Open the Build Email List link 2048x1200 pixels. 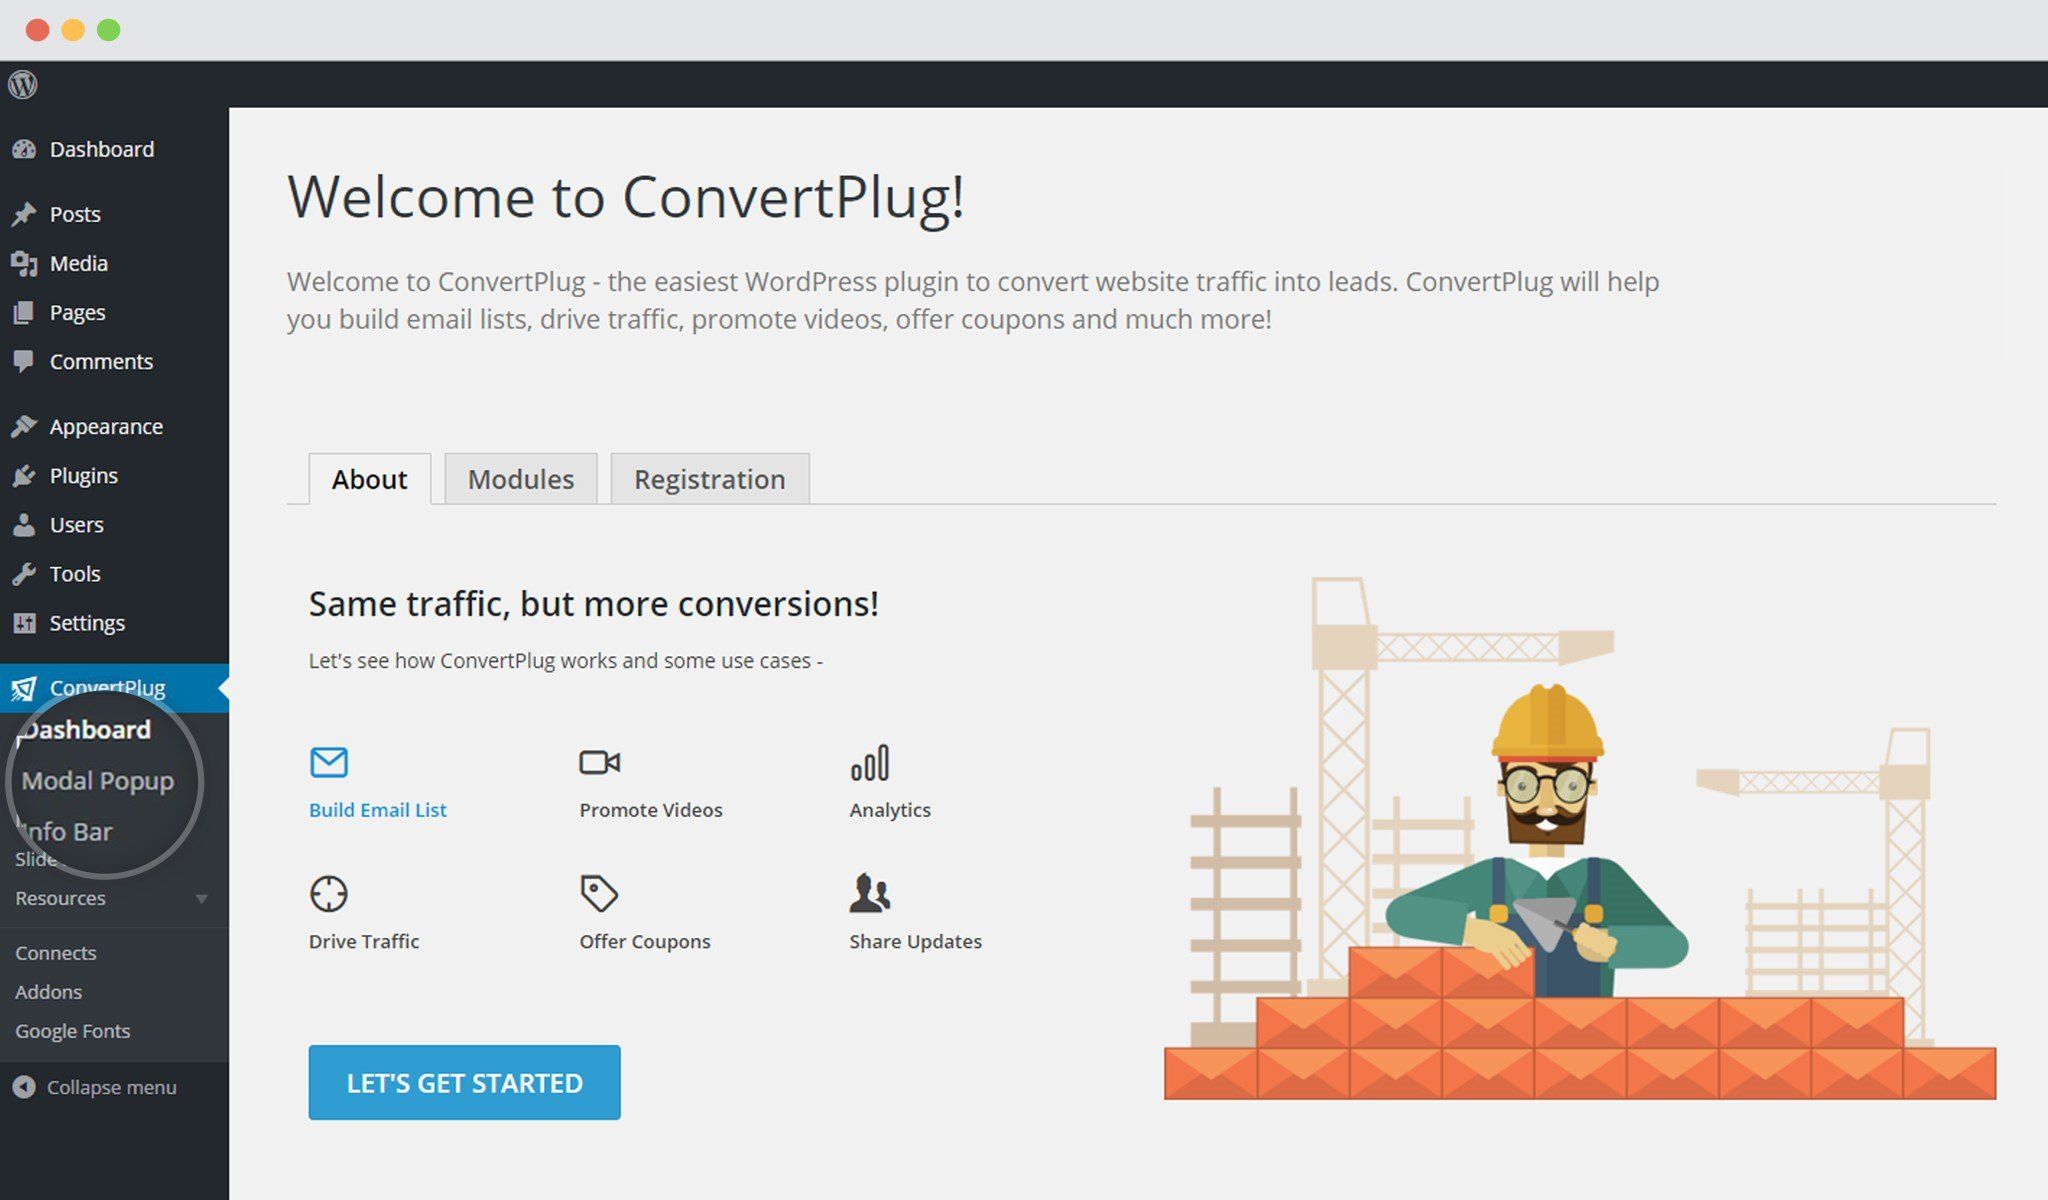pos(377,810)
